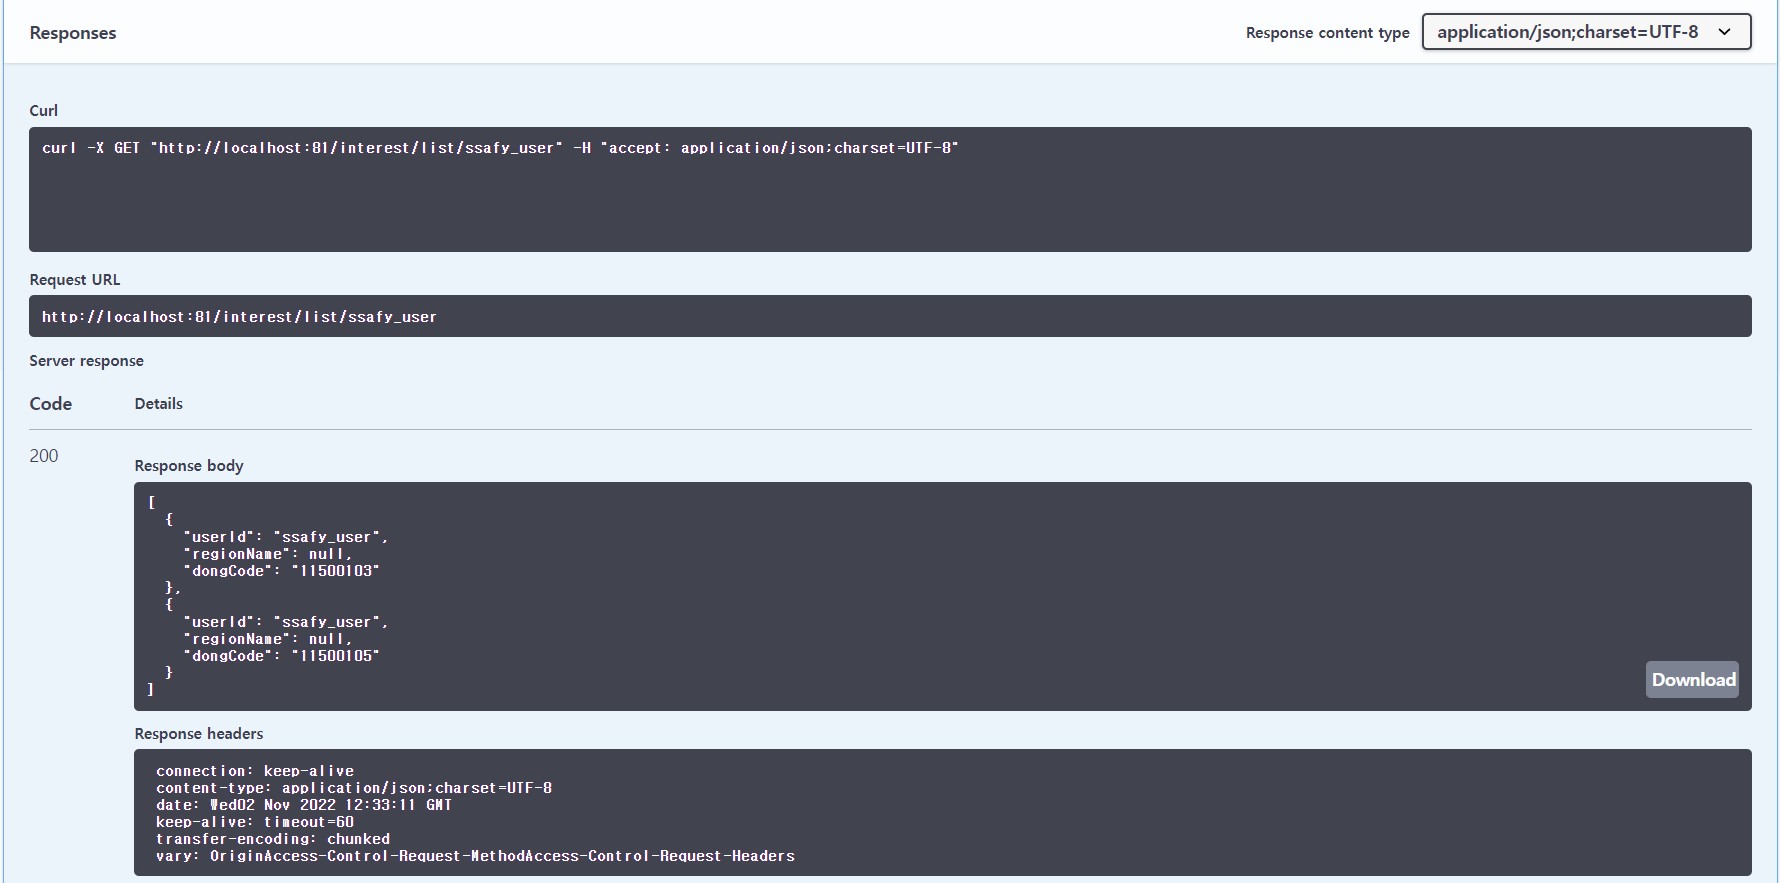Select the curl command text block
This screenshot has height=883, width=1780.
(890, 189)
